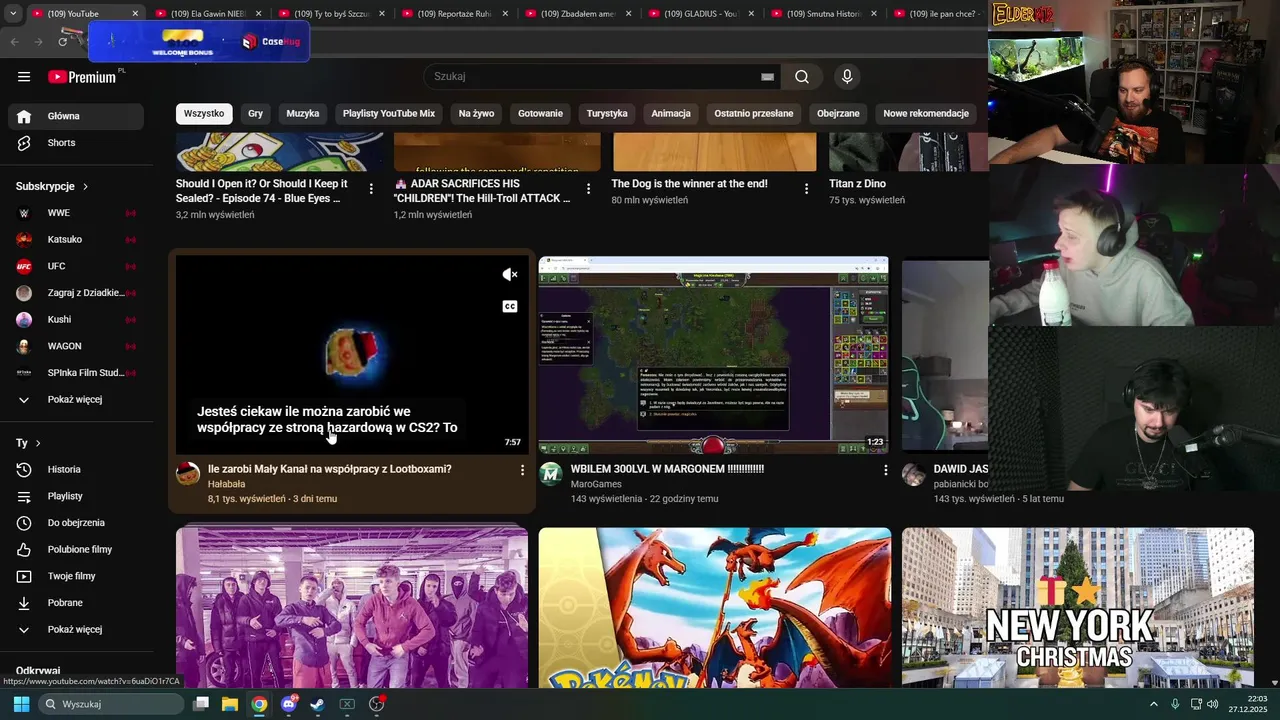Open the on-screen keyboard icon in search
The height and width of the screenshot is (720, 1280).
(767, 76)
